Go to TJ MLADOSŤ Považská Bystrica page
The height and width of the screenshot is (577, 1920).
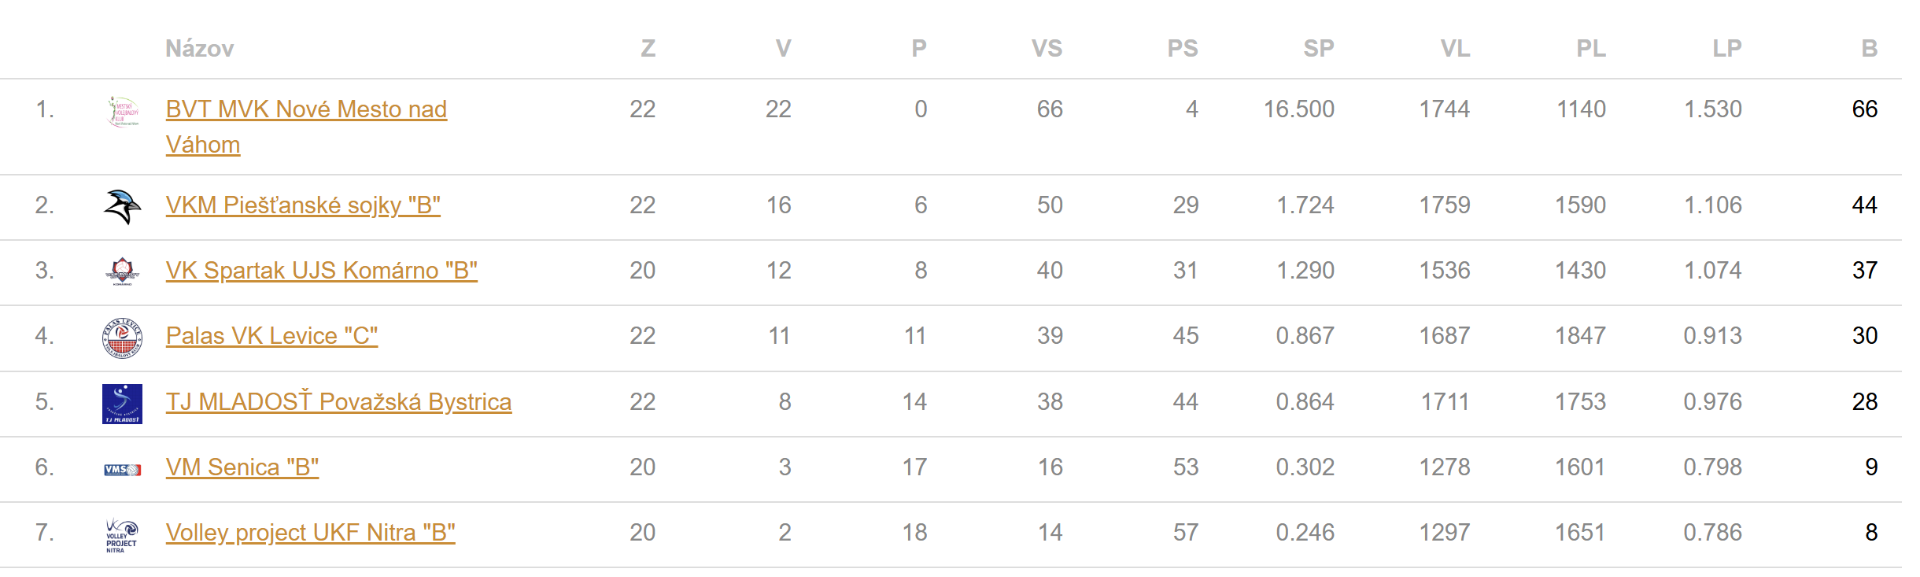pyautogui.click(x=338, y=402)
